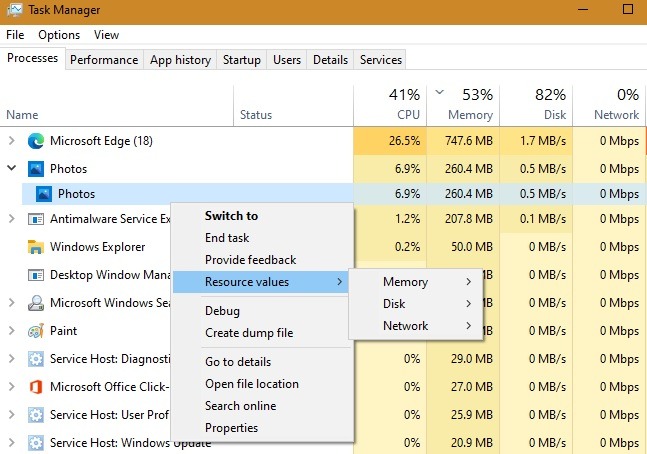This screenshot has height=454, width=647.
Task: Sort by the Network column header
Action: click(x=609, y=106)
